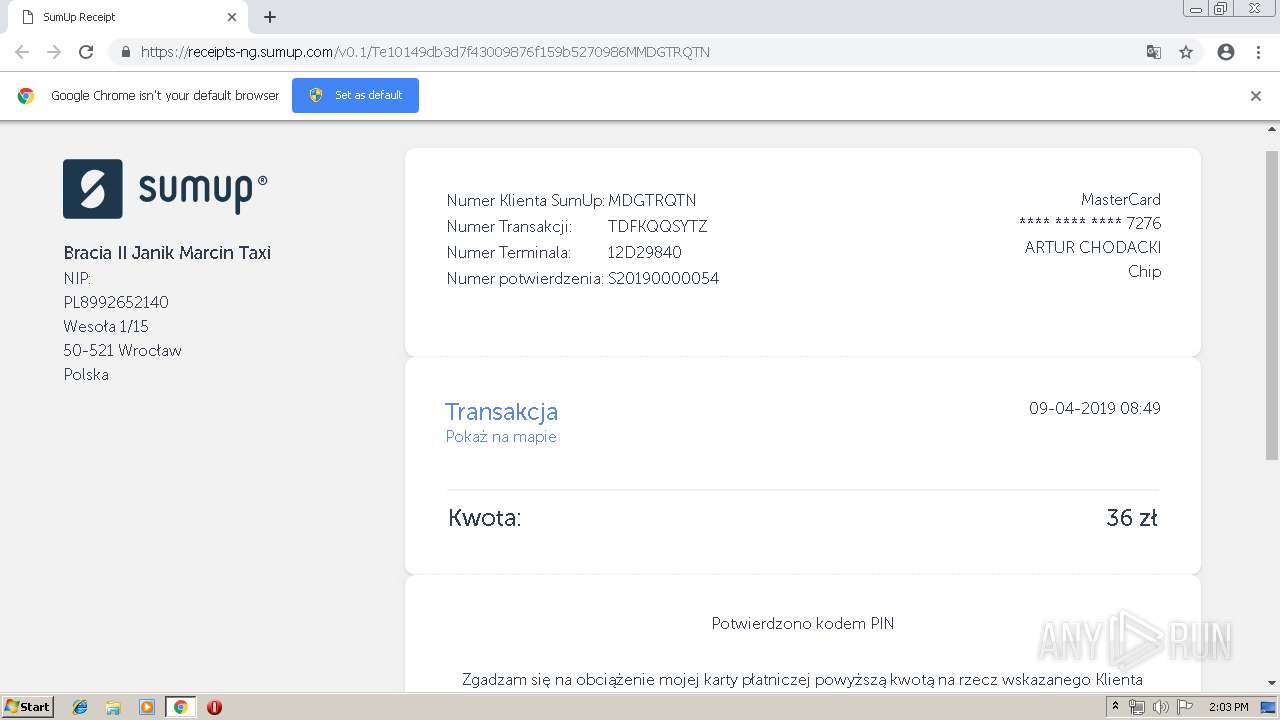This screenshot has height=720, width=1280.
Task: Click the red Opera taskbar icon
Action: [214, 707]
